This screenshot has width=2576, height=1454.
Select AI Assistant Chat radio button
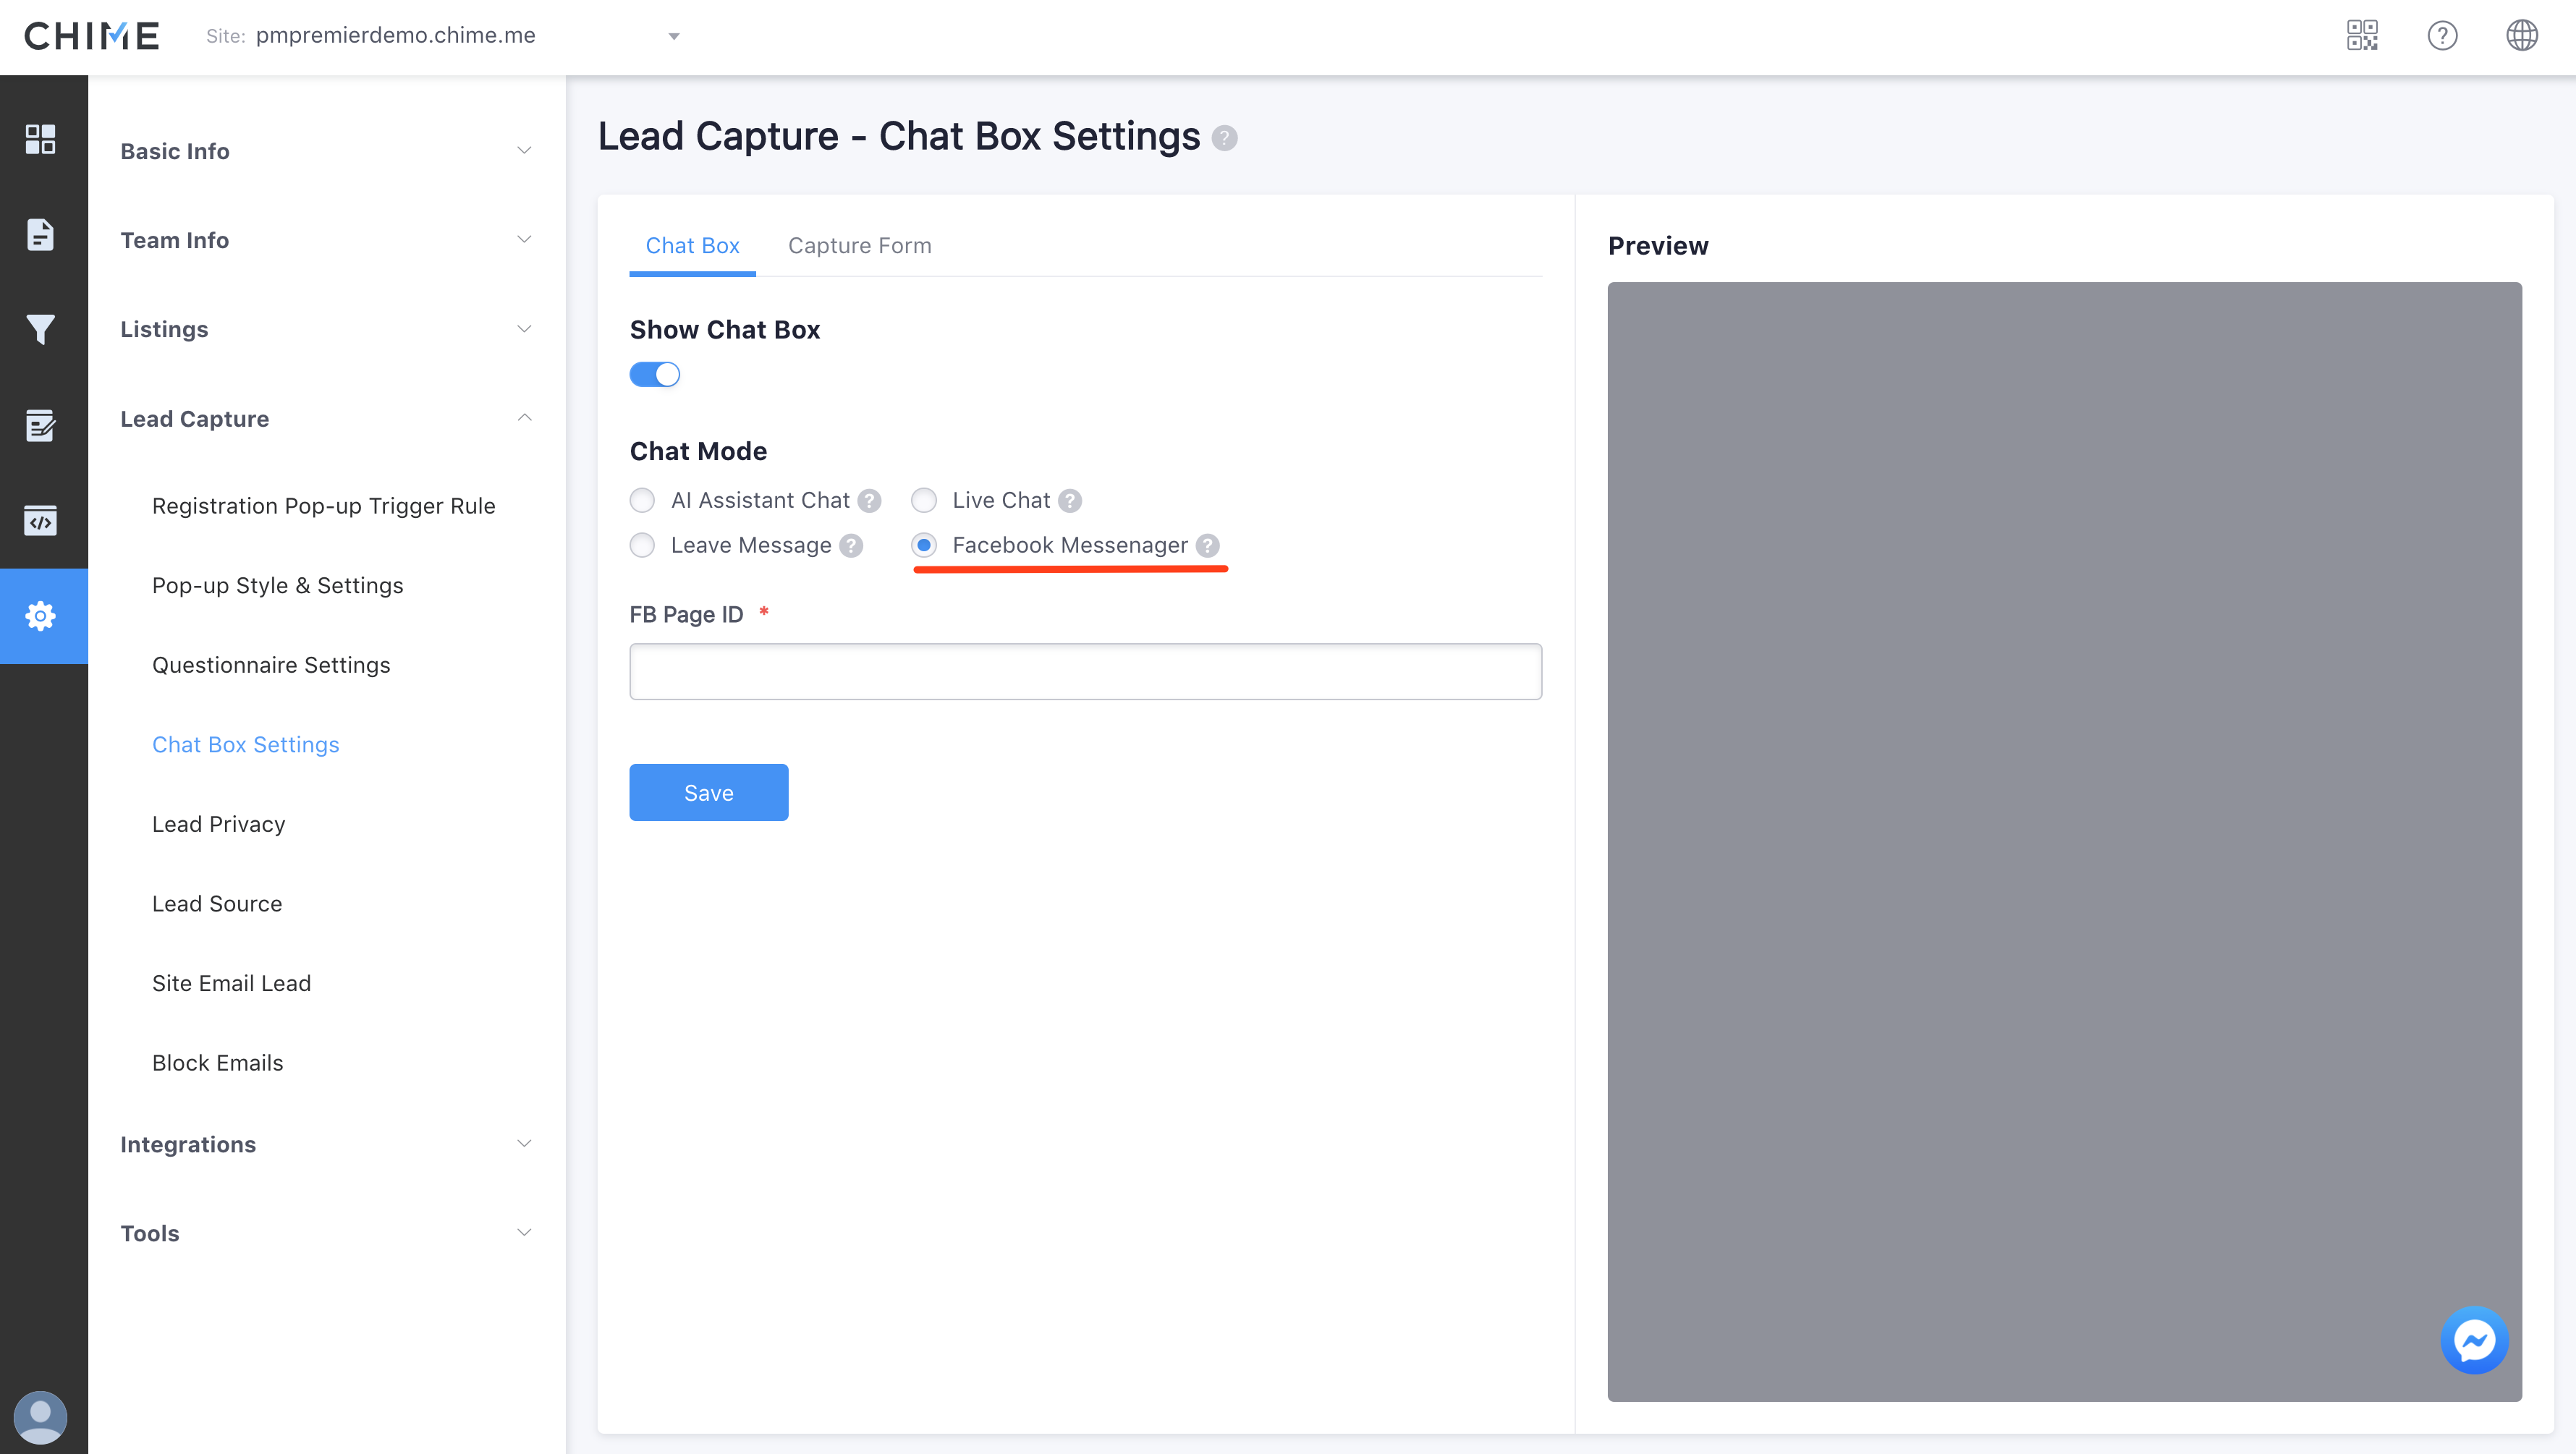(642, 500)
